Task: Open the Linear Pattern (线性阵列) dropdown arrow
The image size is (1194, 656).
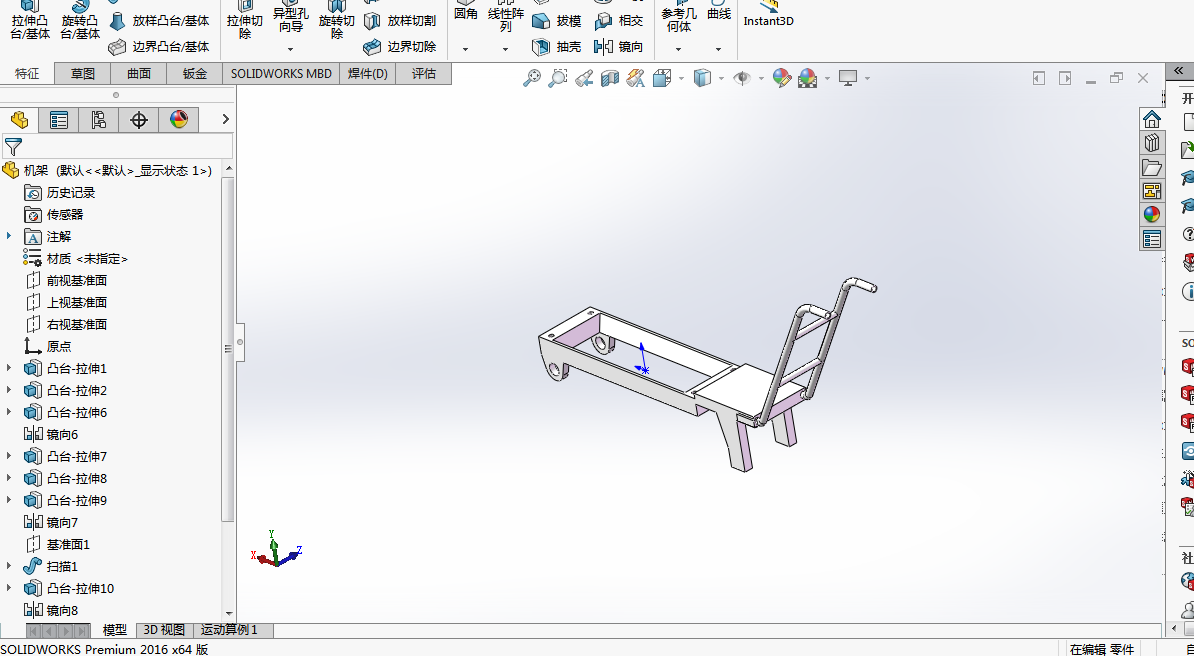Action: coord(505,50)
